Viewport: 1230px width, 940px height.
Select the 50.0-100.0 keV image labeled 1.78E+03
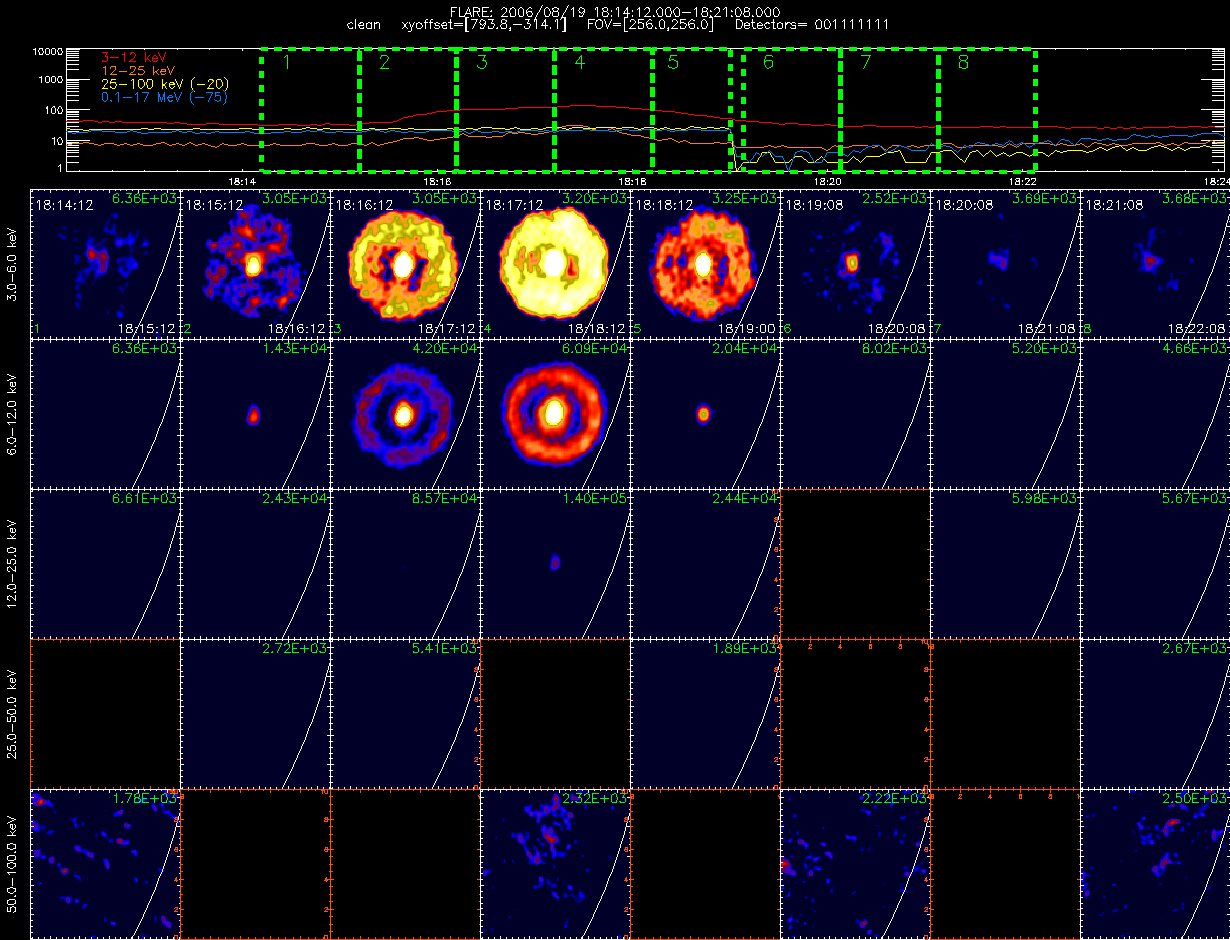point(106,863)
